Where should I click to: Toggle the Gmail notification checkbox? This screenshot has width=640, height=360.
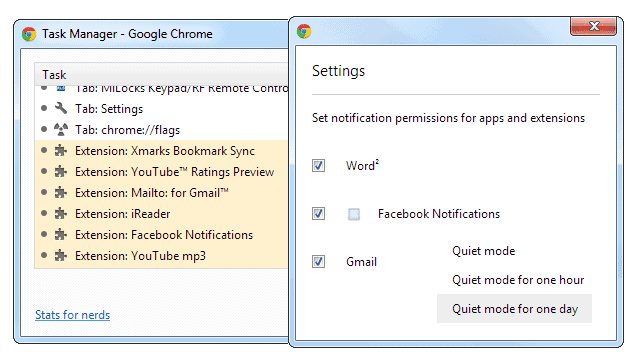point(318,262)
